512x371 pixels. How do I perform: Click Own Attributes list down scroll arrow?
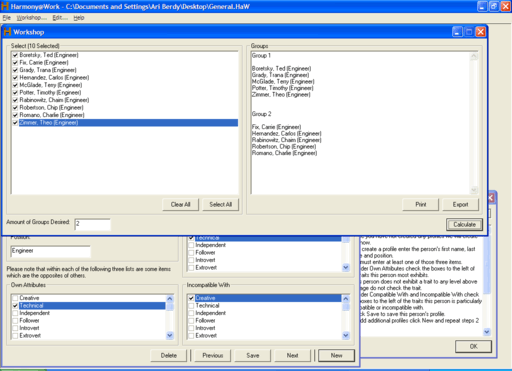pyautogui.click(x=170, y=335)
